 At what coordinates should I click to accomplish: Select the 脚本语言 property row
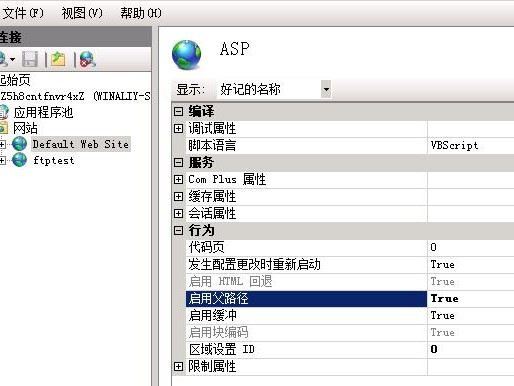pos(306,145)
